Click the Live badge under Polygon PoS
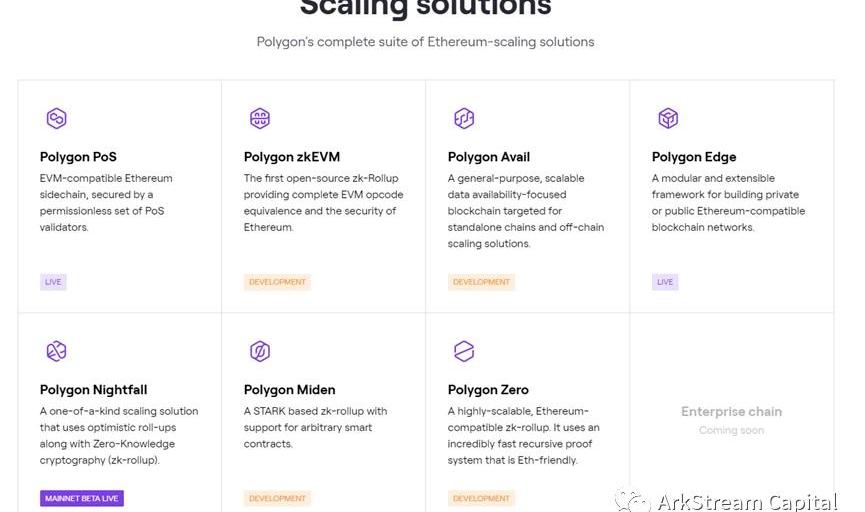 click(x=53, y=282)
